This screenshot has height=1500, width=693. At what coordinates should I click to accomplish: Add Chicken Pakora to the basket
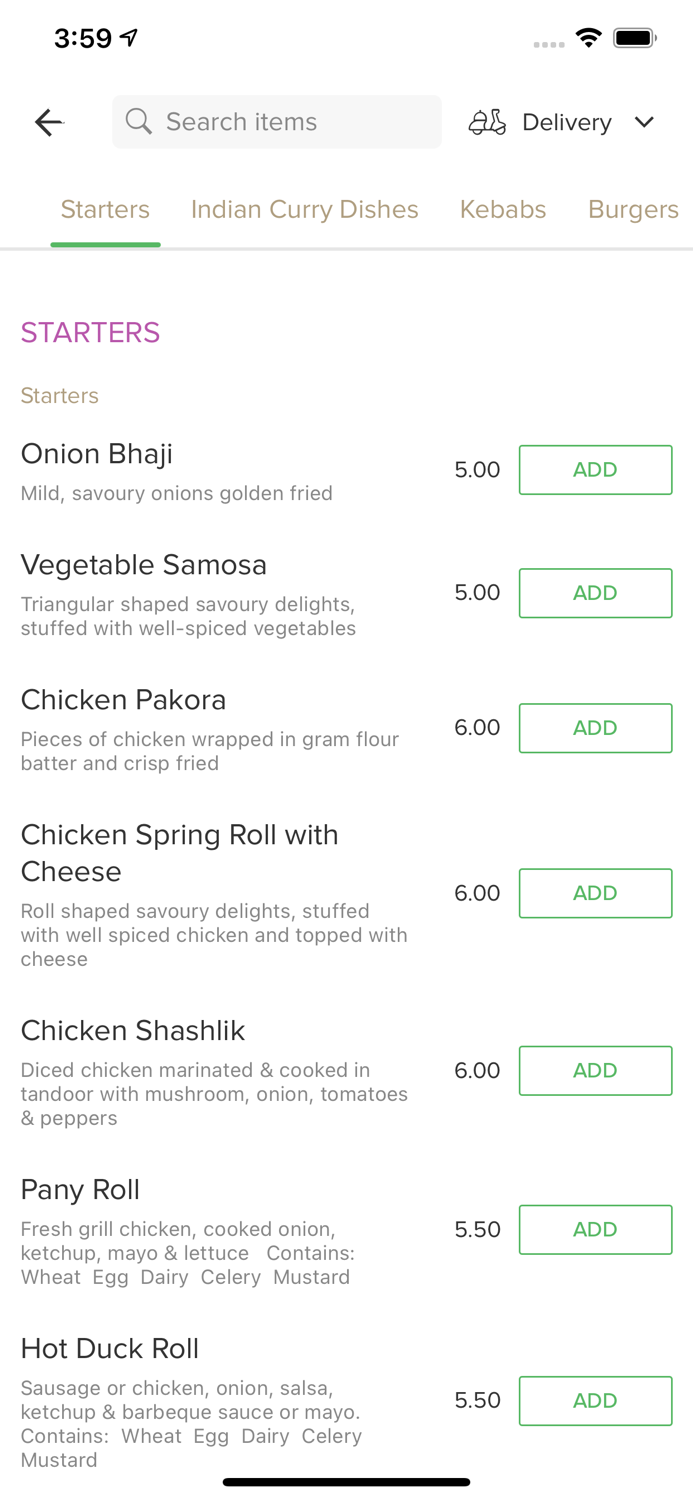595,728
